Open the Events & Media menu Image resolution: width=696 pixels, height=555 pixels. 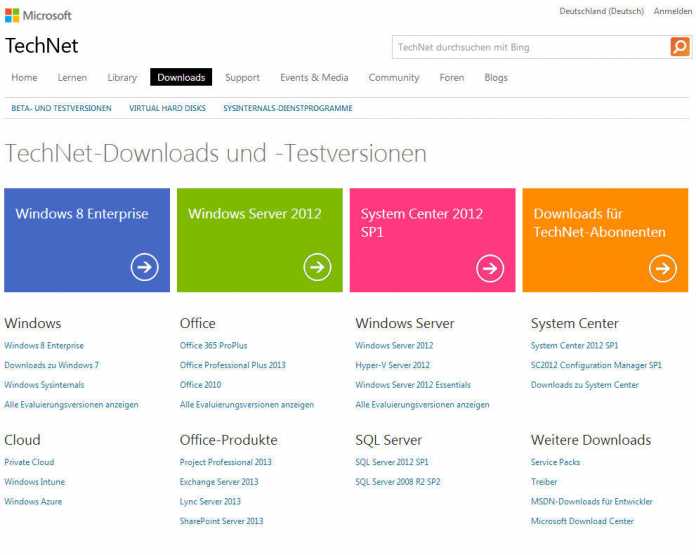pos(314,78)
